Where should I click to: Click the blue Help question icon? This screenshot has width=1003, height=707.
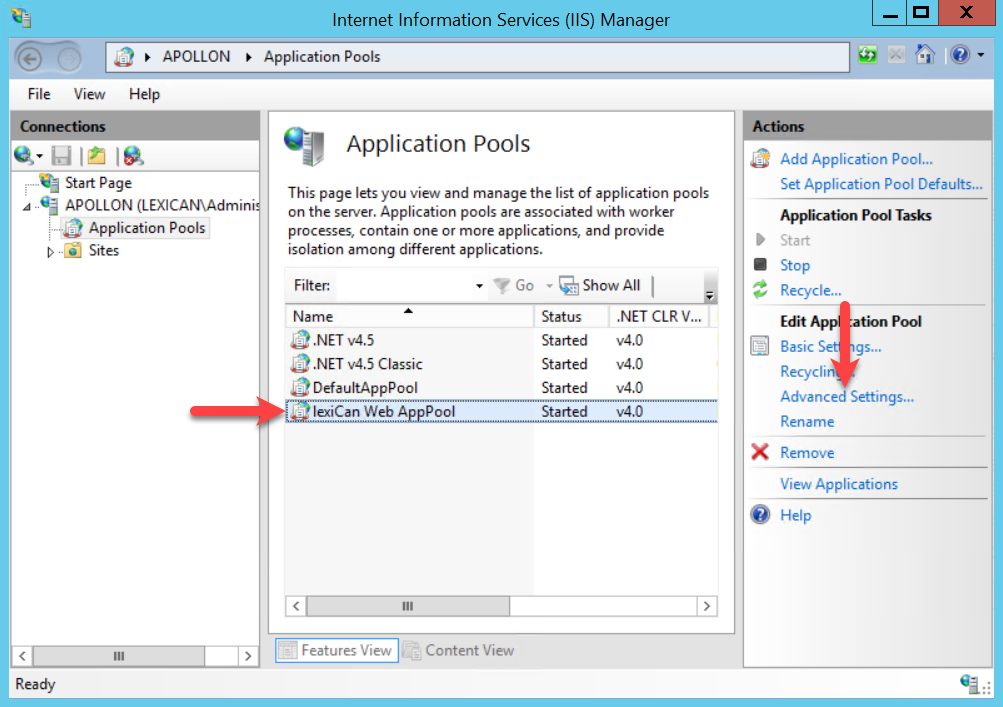760,515
